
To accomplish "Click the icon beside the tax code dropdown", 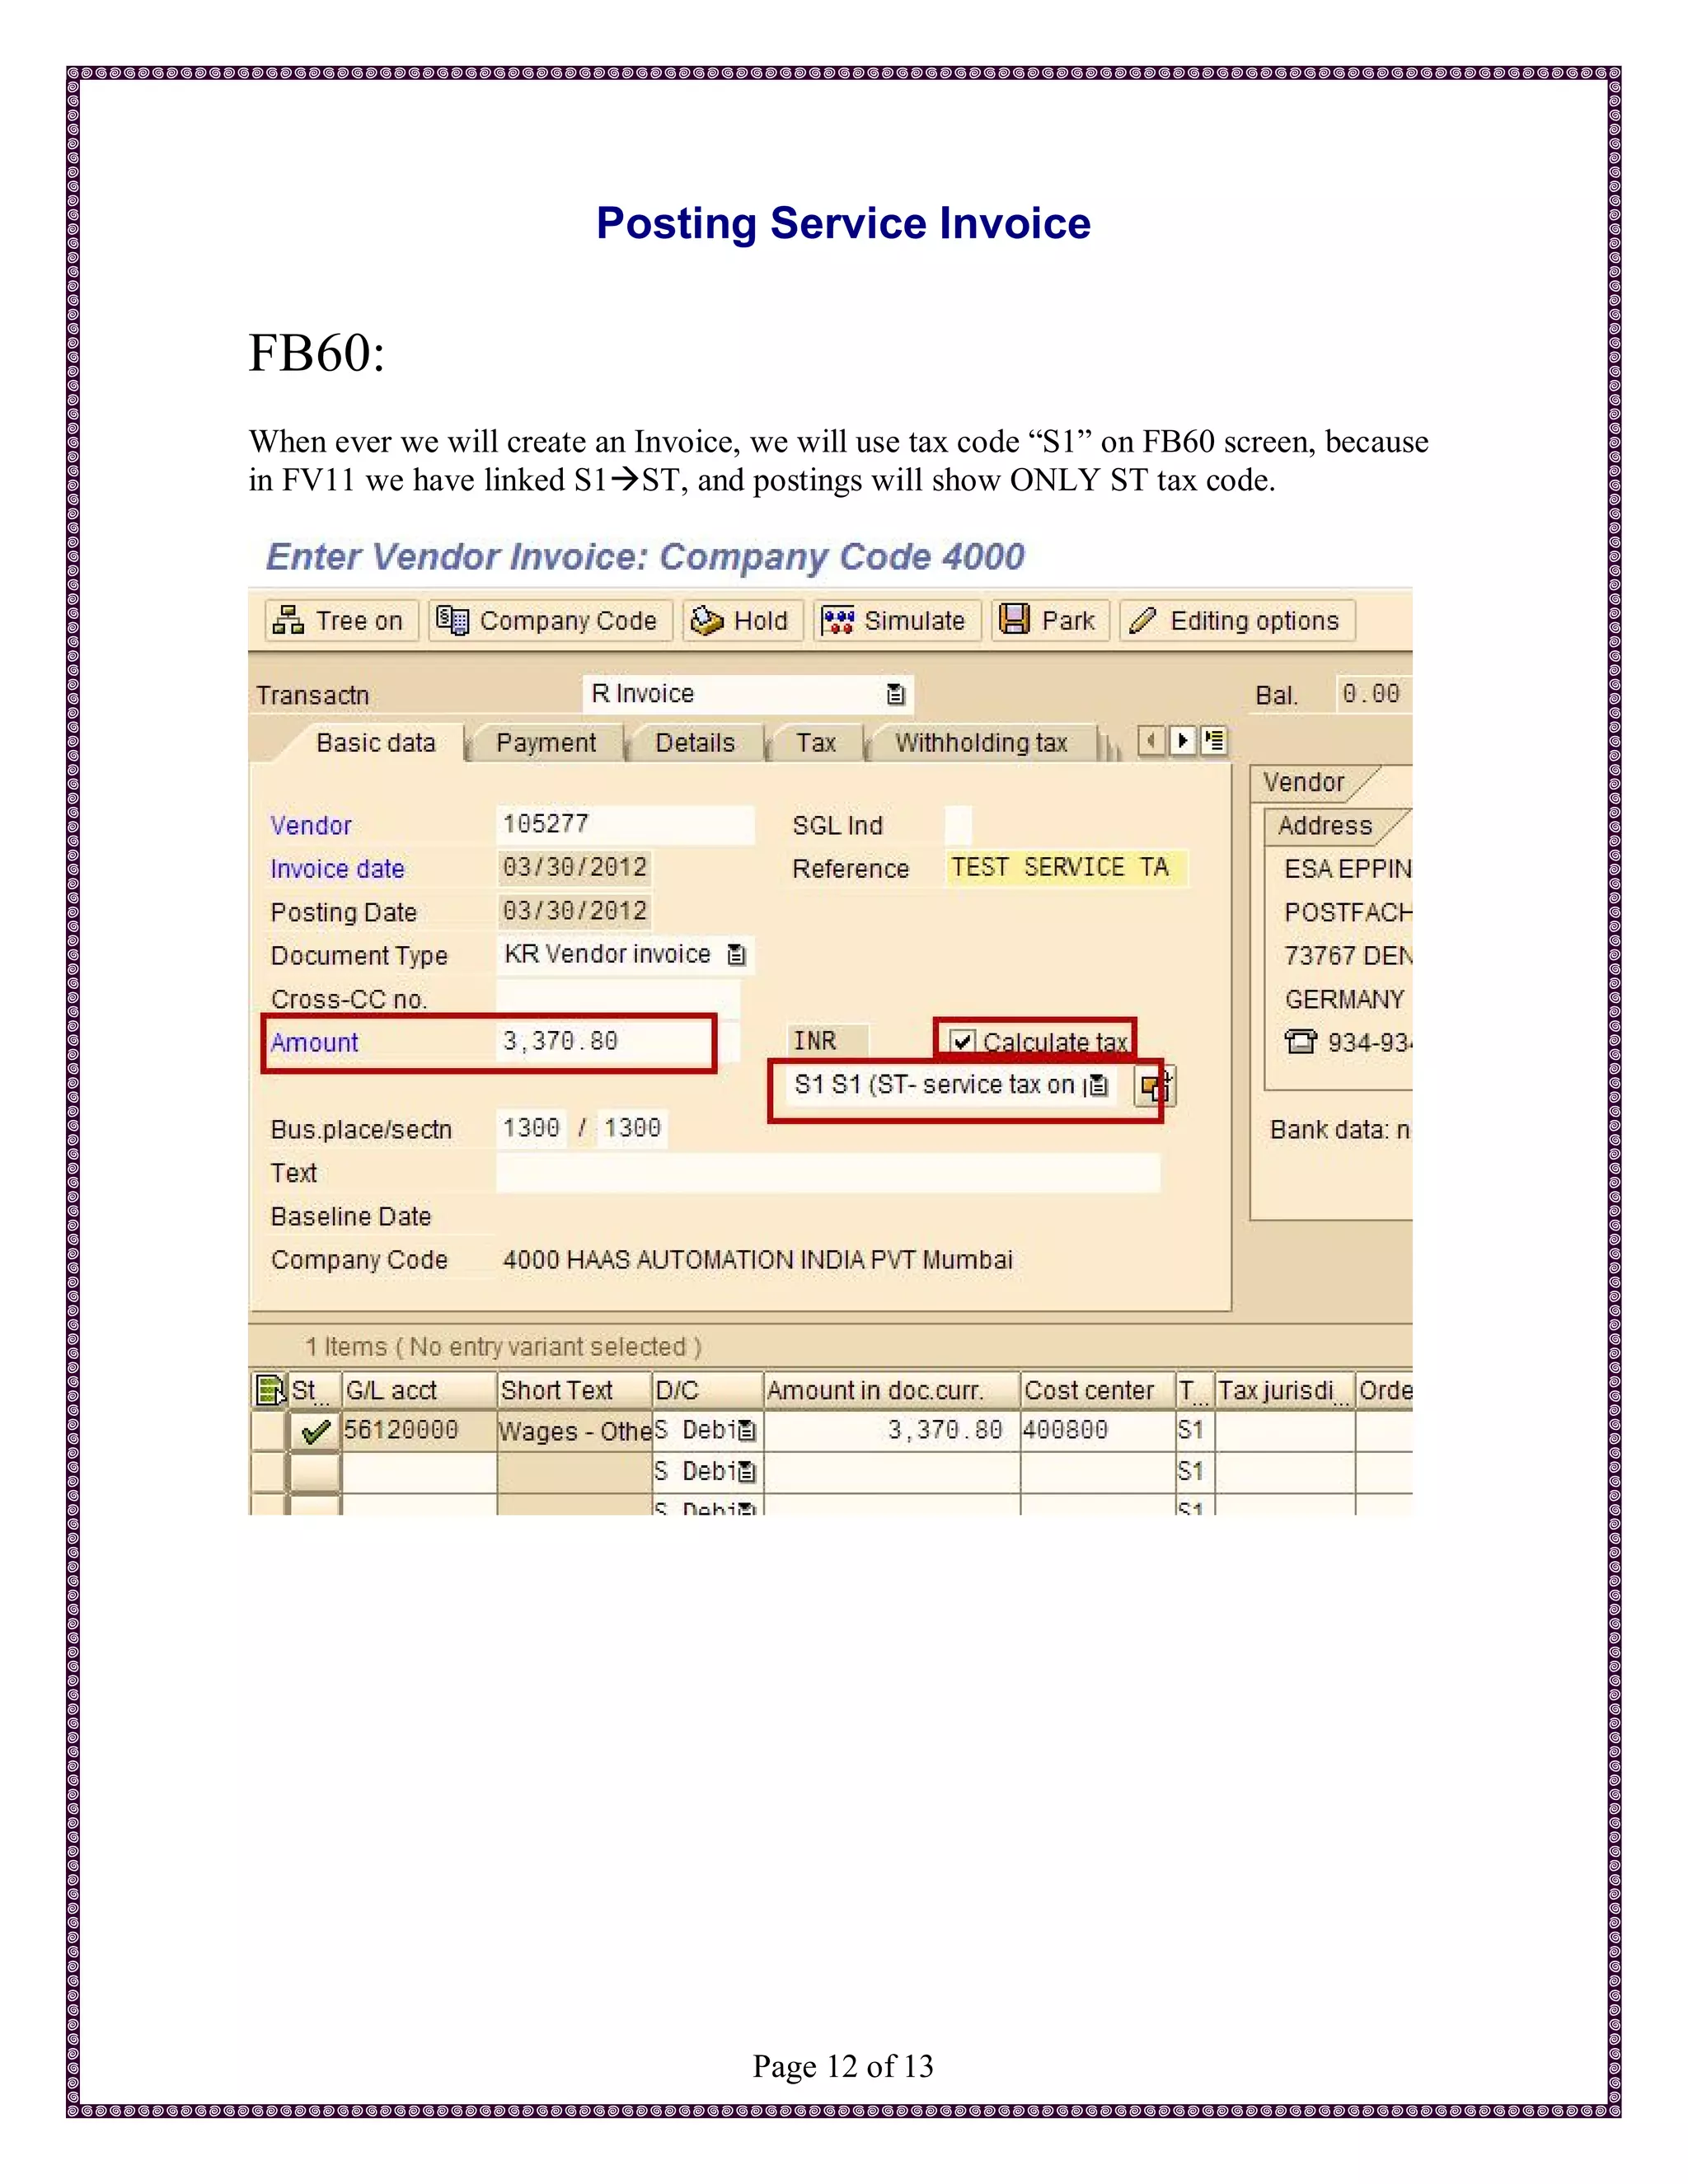I will pos(1155,1086).
